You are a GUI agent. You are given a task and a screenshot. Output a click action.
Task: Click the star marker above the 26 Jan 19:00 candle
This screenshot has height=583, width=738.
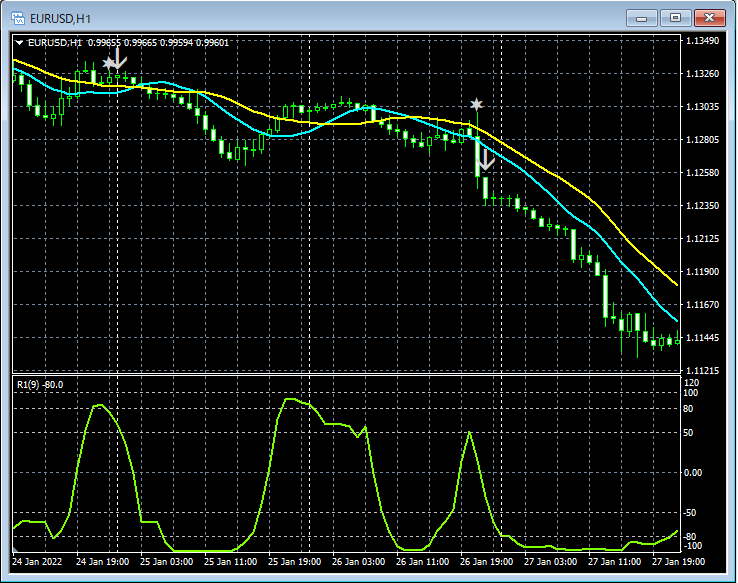click(x=477, y=104)
